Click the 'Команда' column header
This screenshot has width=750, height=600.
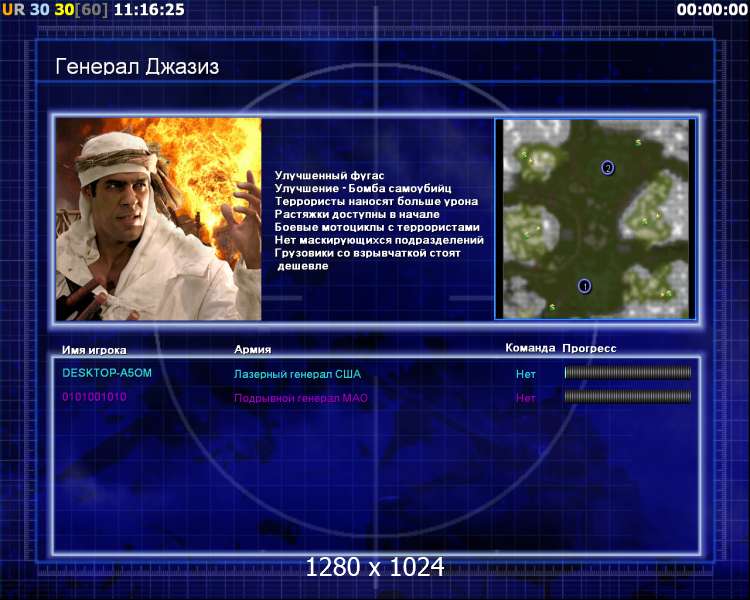[530, 348]
